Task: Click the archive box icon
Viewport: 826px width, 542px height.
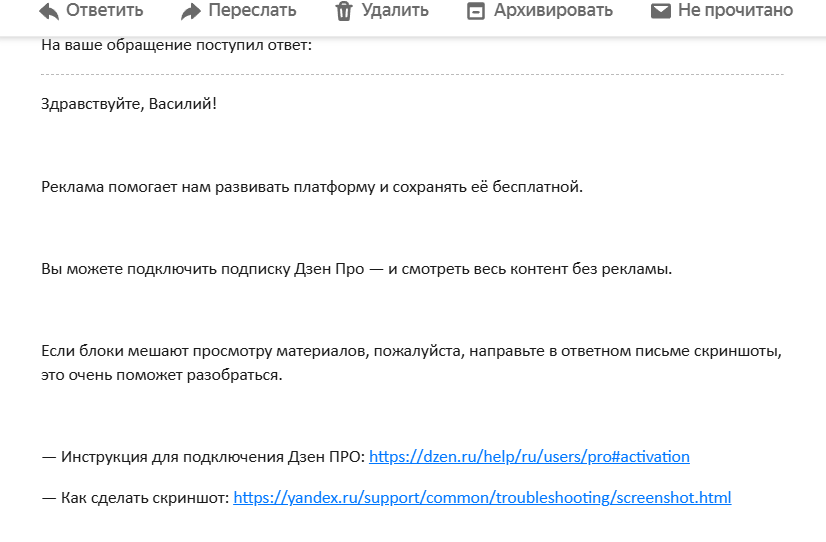Action: coord(476,11)
